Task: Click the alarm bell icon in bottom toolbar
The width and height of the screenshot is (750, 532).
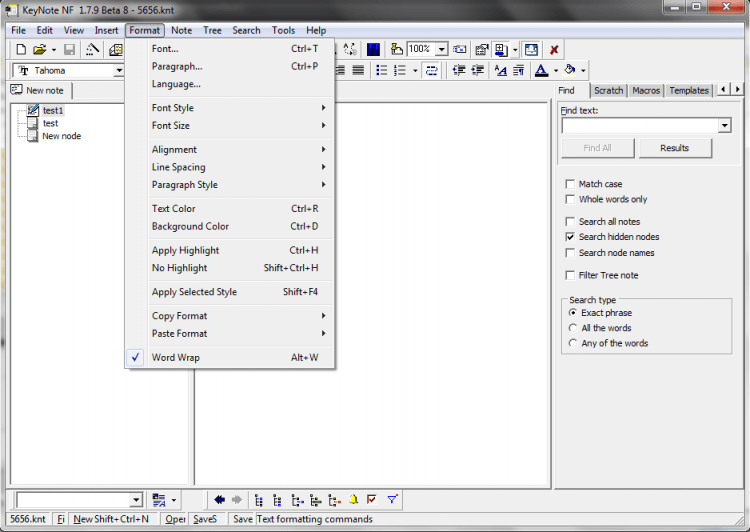Action: tap(353, 500)
